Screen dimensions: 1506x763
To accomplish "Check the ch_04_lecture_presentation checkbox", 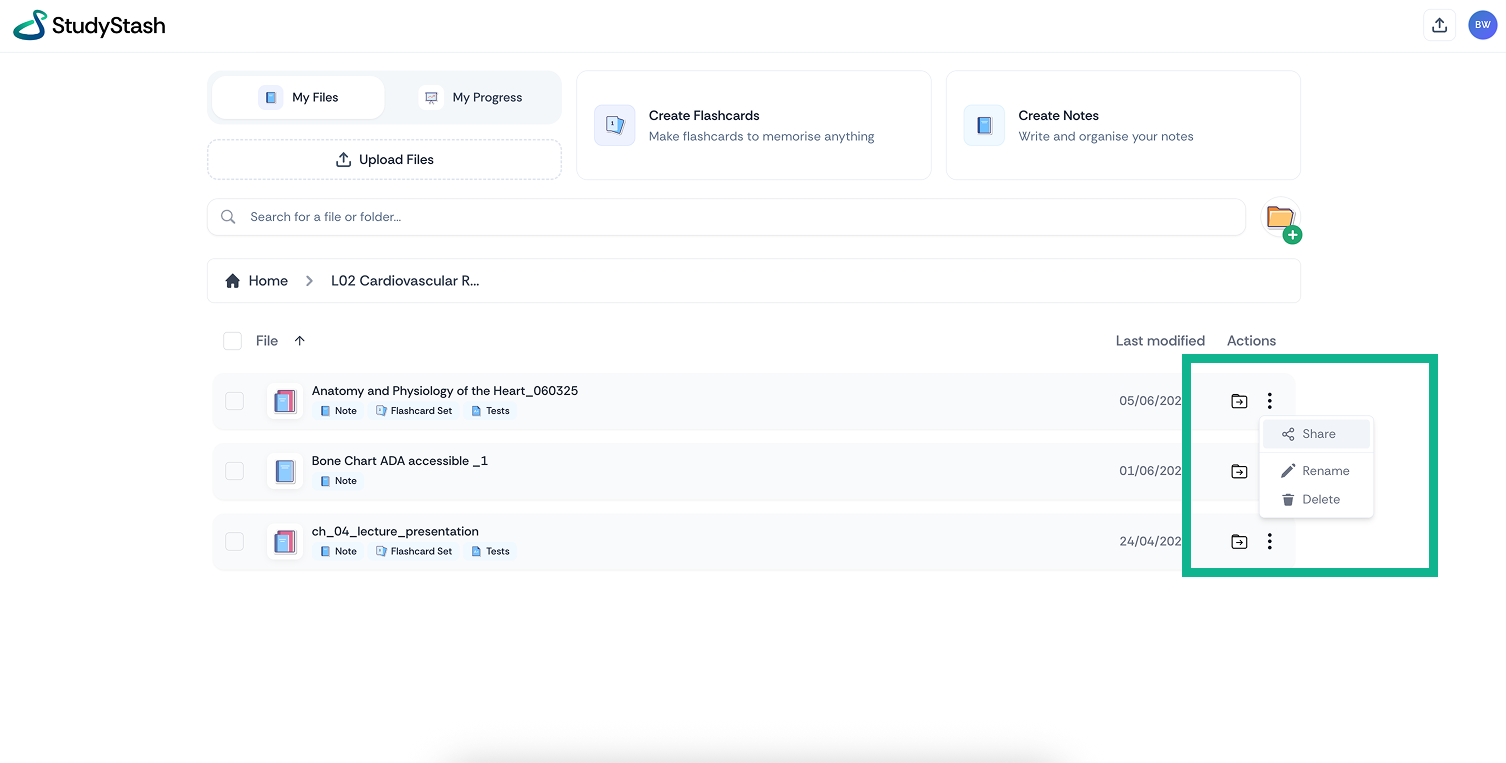I will (x=234, y=542).
